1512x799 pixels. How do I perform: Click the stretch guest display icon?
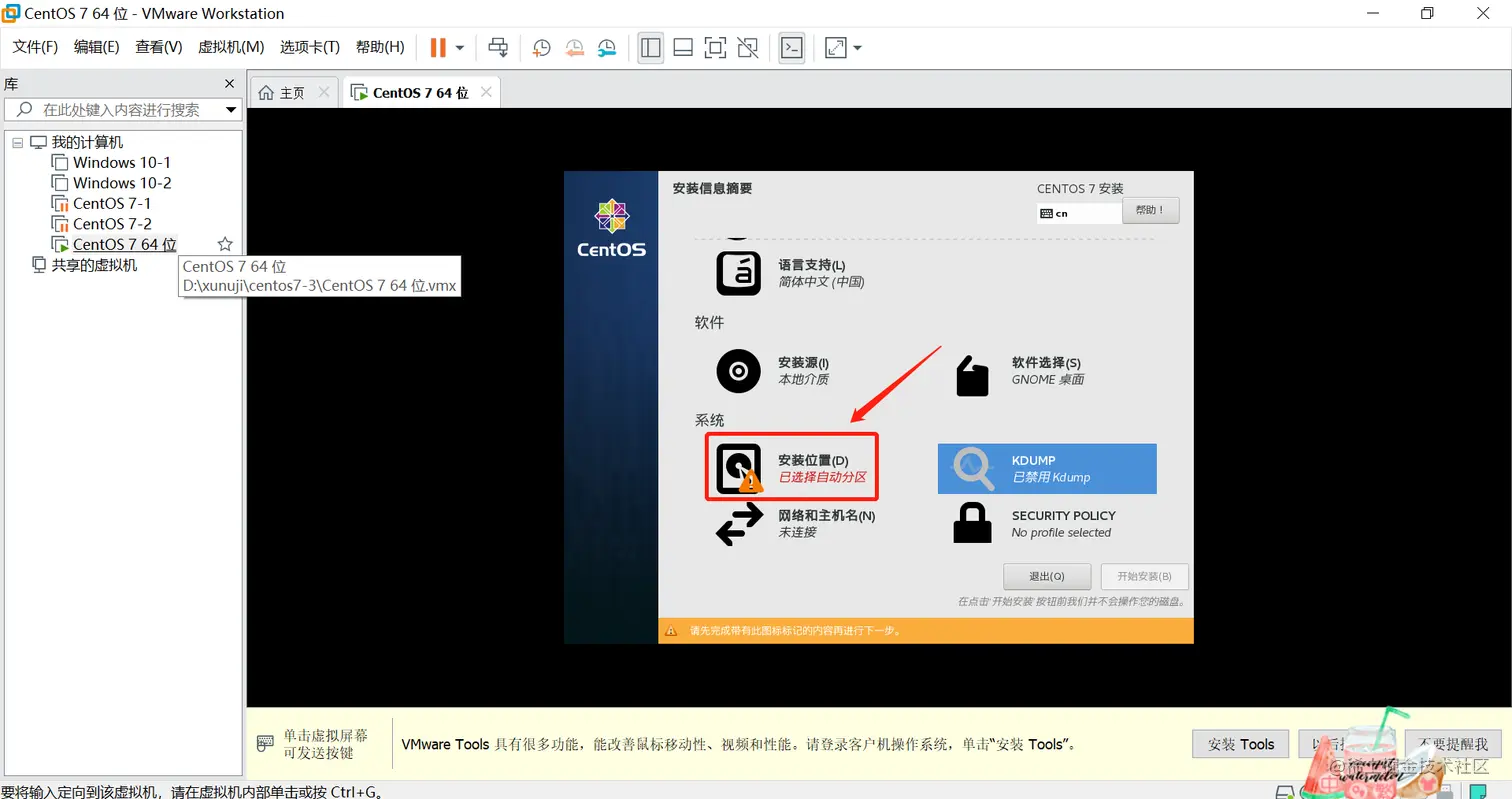pos(835,47)
